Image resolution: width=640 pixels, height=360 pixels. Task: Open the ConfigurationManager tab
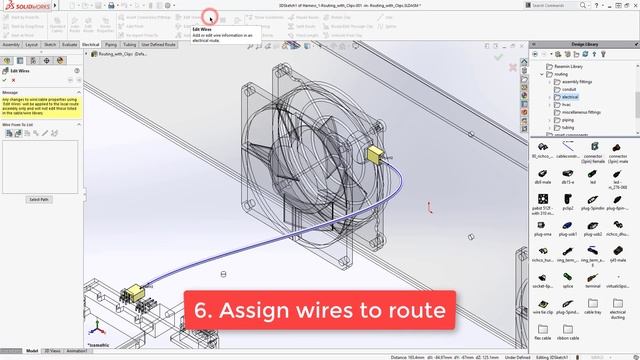tap(33, 60)
